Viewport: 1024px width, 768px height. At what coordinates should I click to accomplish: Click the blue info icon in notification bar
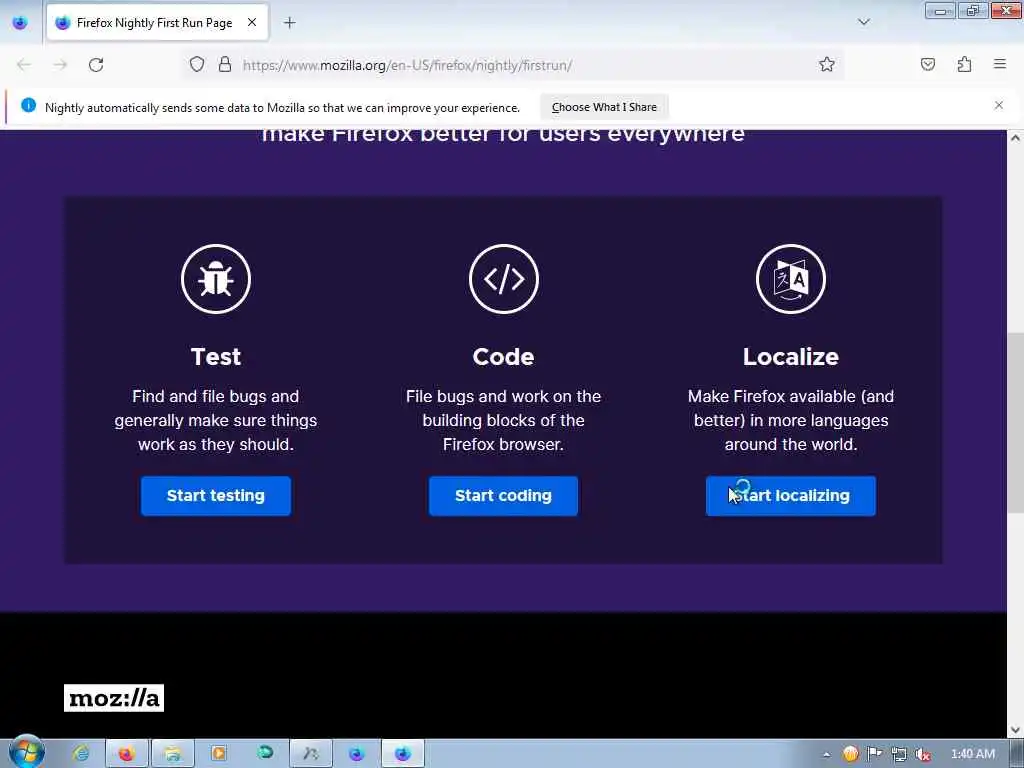(28, 105)
